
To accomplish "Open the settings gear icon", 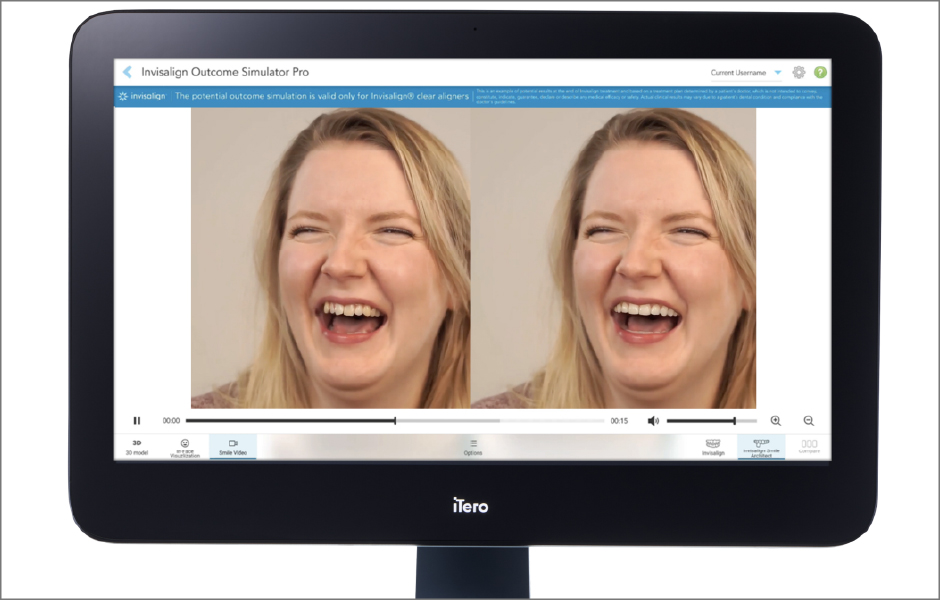I will coord(799,72).
